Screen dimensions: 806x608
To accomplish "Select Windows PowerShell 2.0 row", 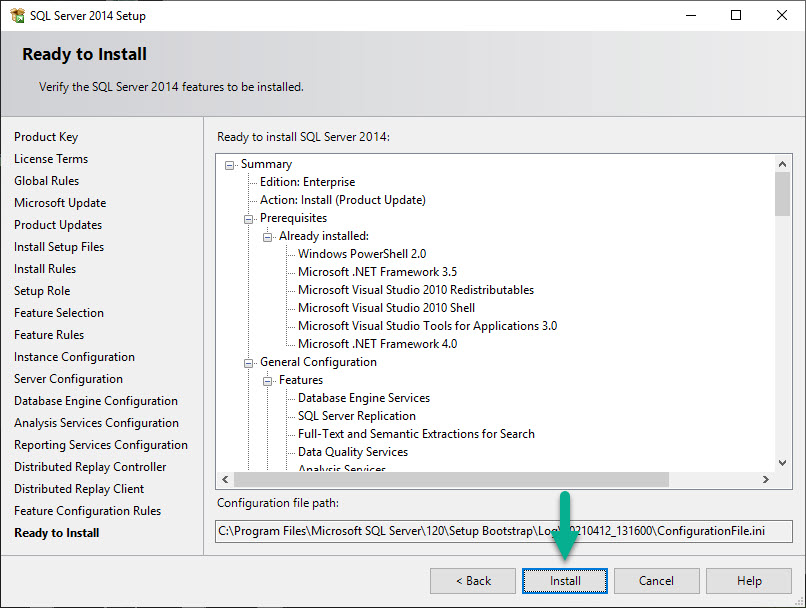I will pyautogui.click(x=362, y=254).
